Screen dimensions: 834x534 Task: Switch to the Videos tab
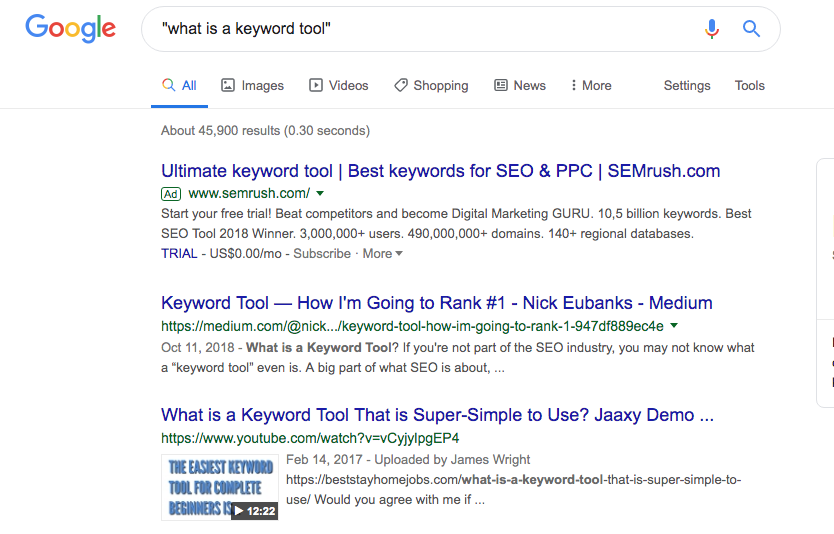click(339, 86)
